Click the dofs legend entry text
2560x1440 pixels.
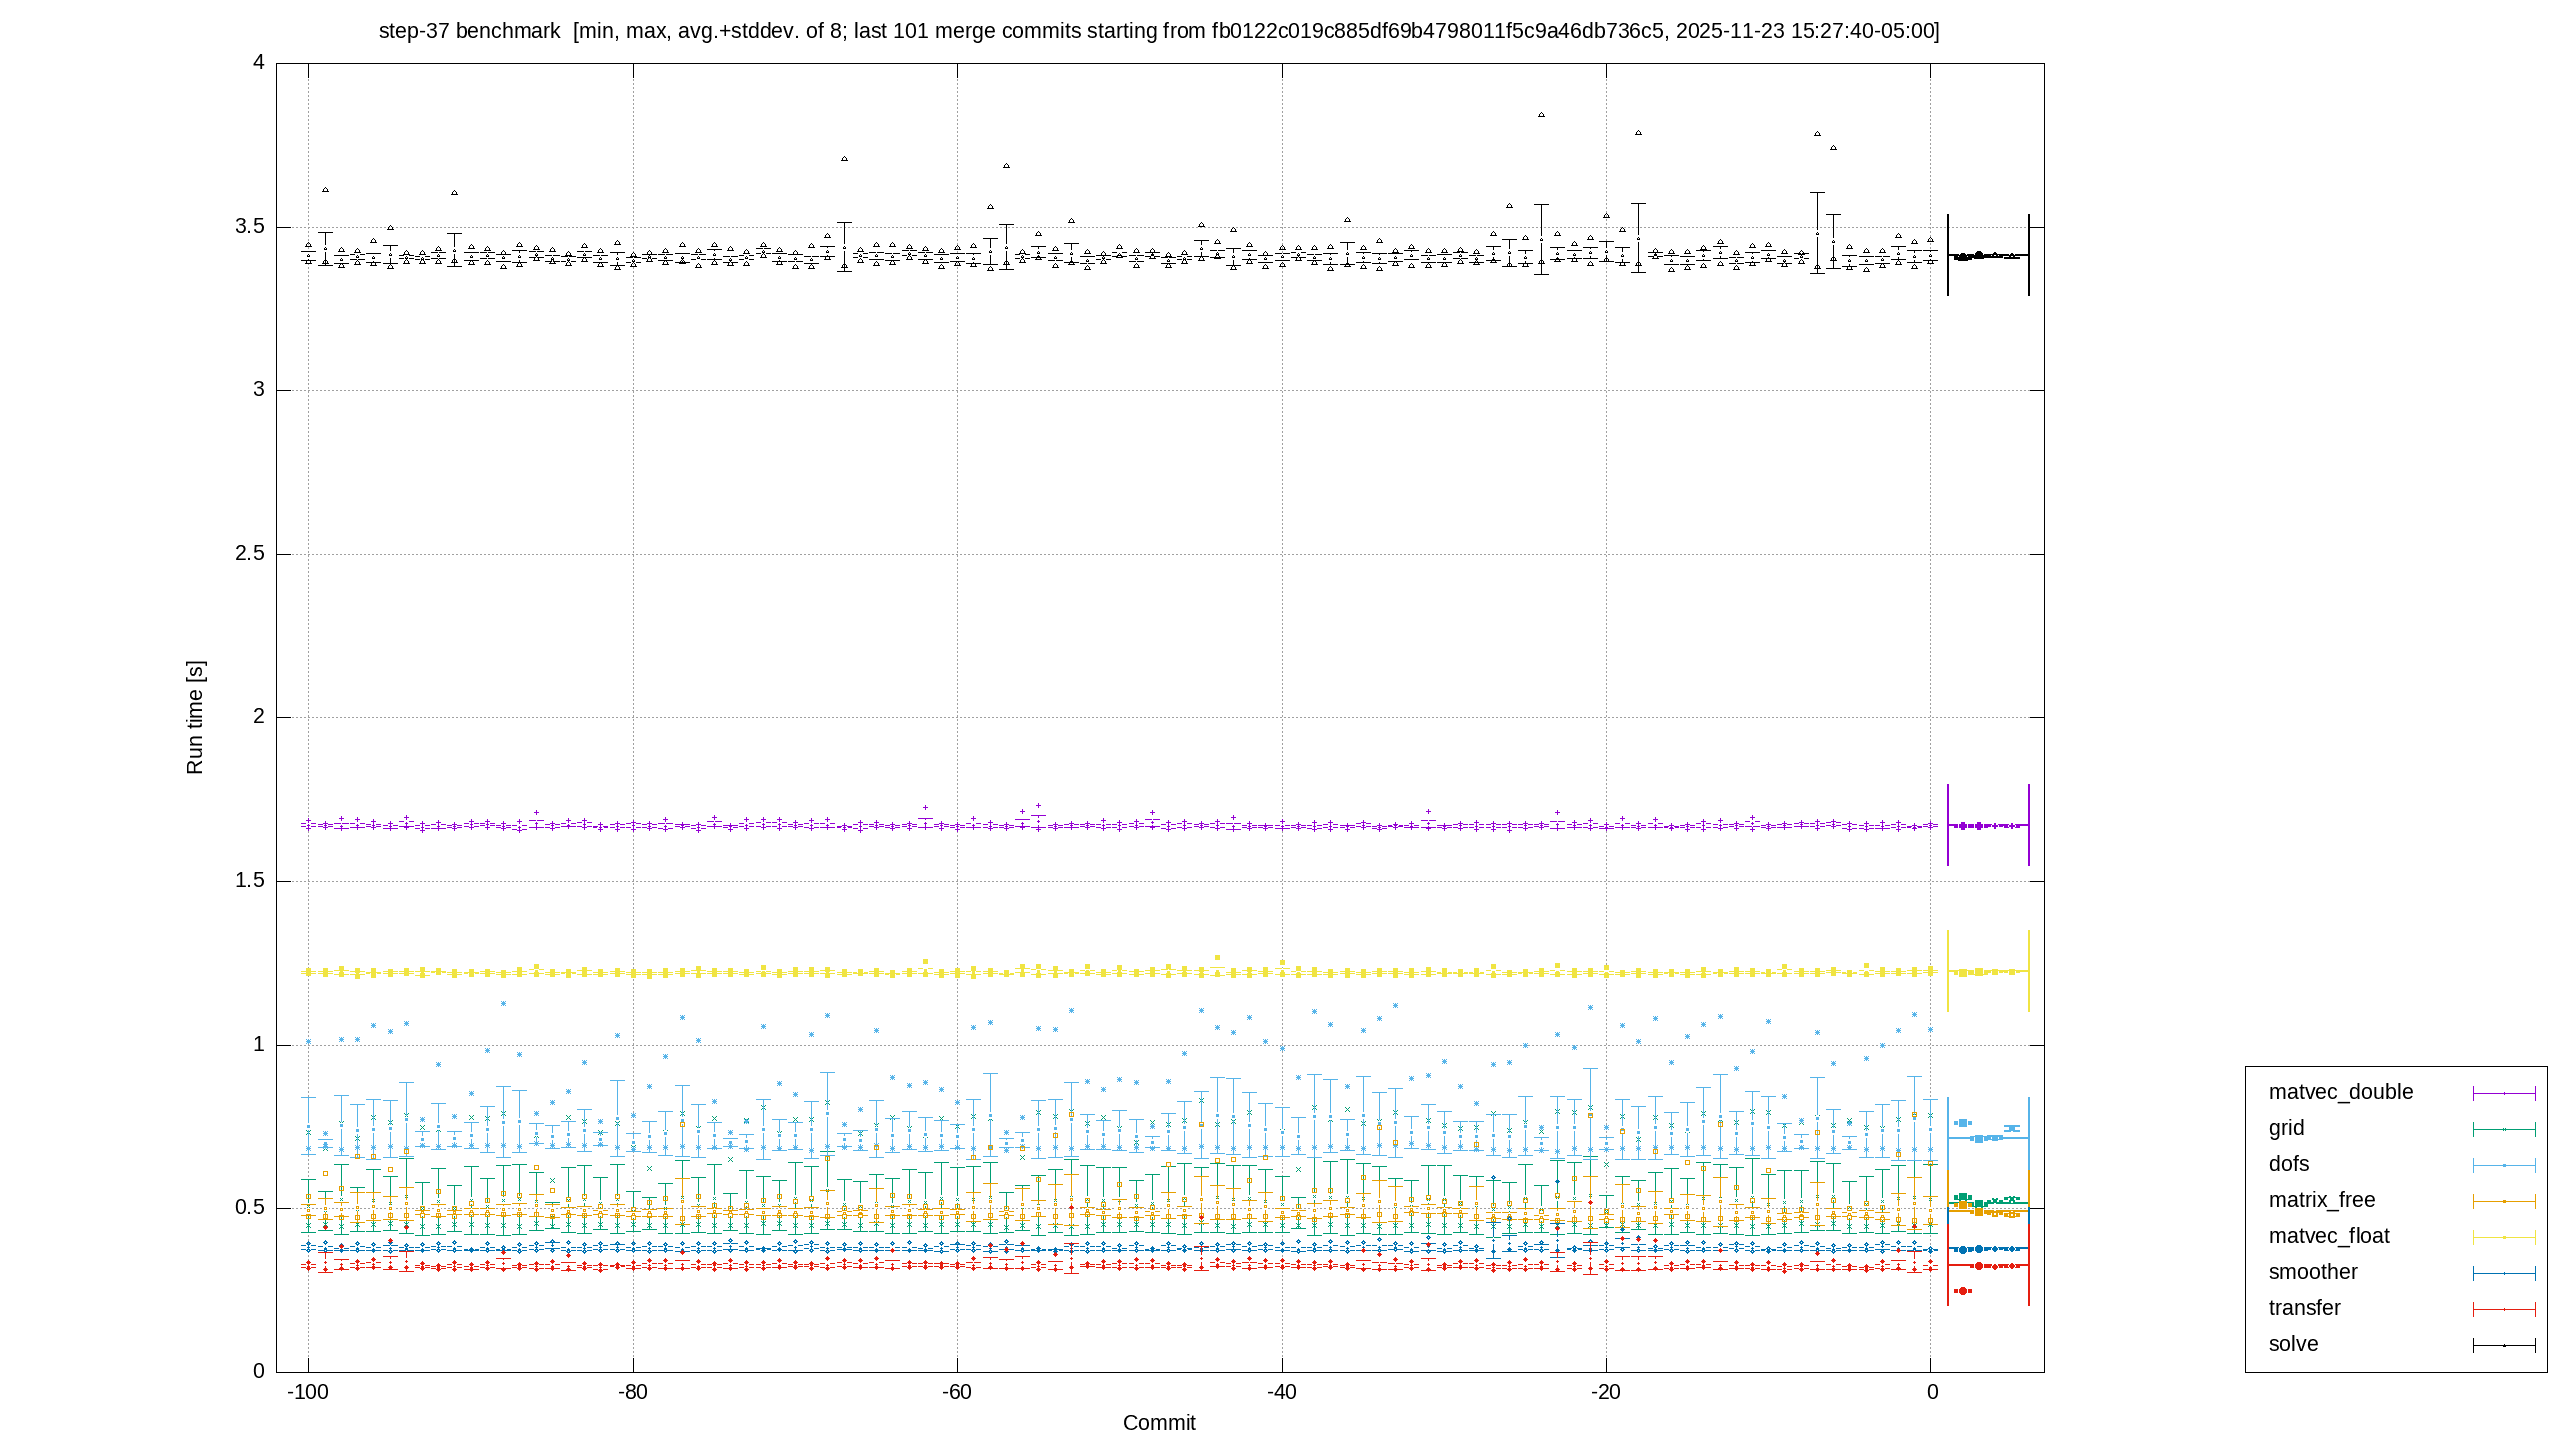[2289, 1164]
